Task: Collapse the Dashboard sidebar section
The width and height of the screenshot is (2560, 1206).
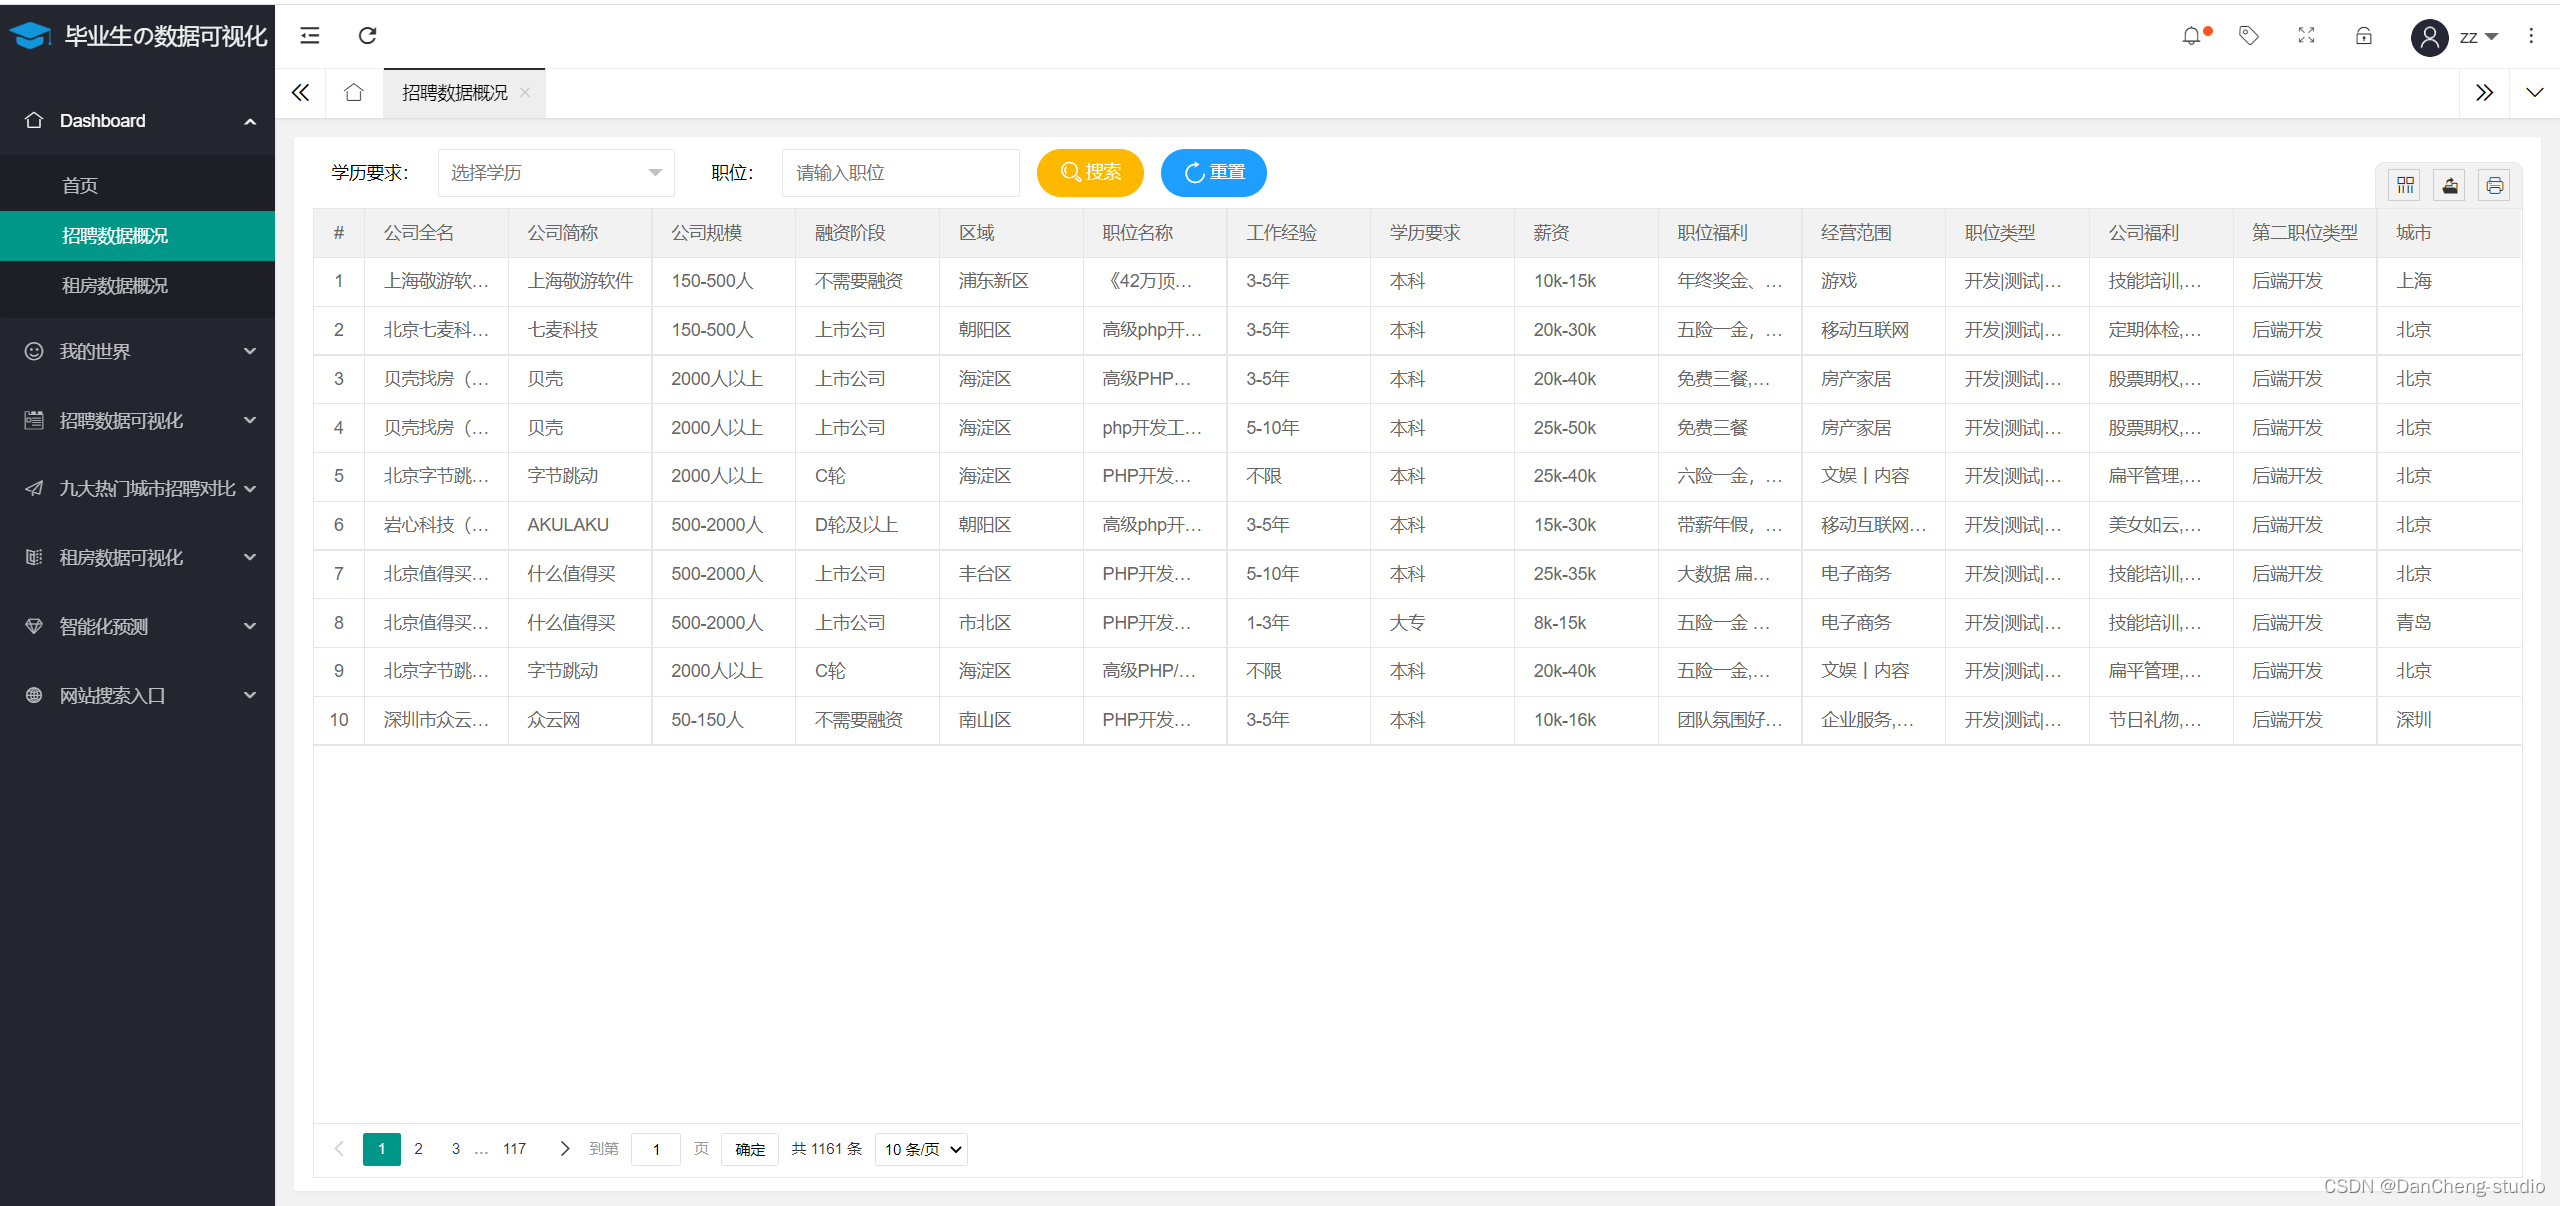Action: pos(138,121)
